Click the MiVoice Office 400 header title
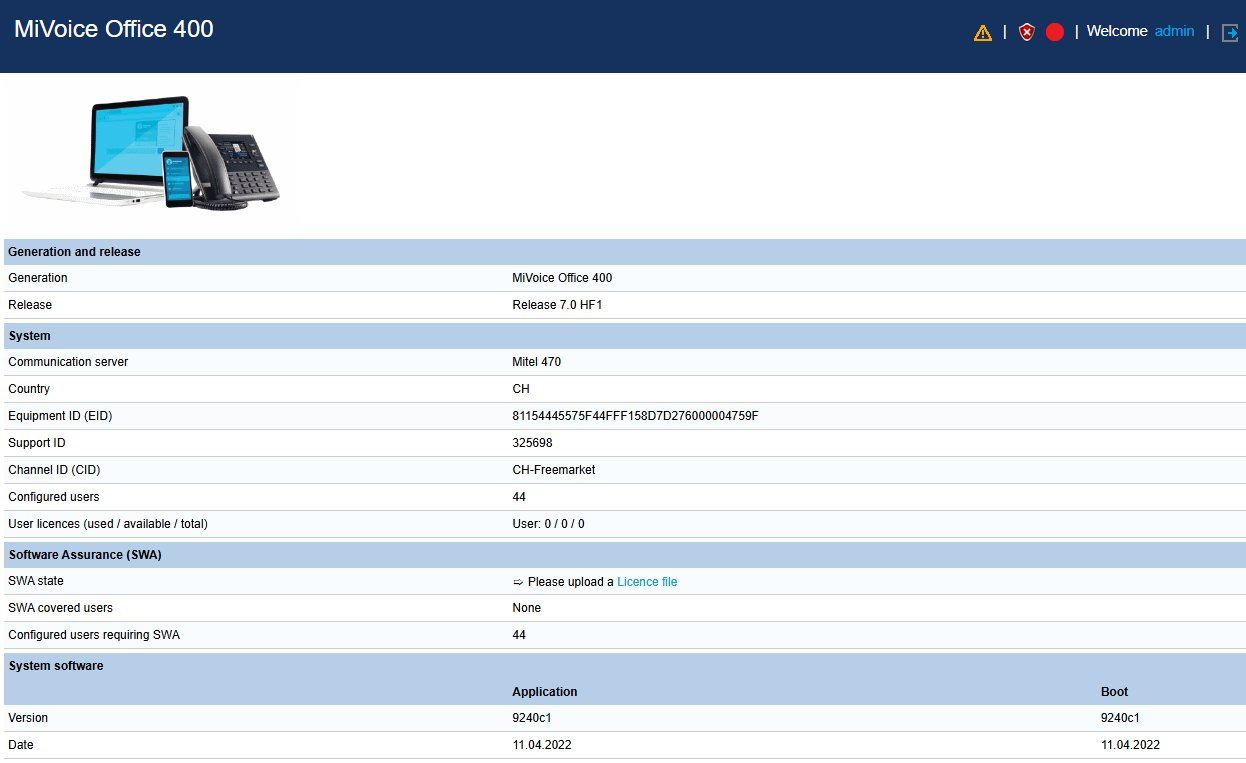Screen dimensions: 1246x763 (x=114, y=29)
